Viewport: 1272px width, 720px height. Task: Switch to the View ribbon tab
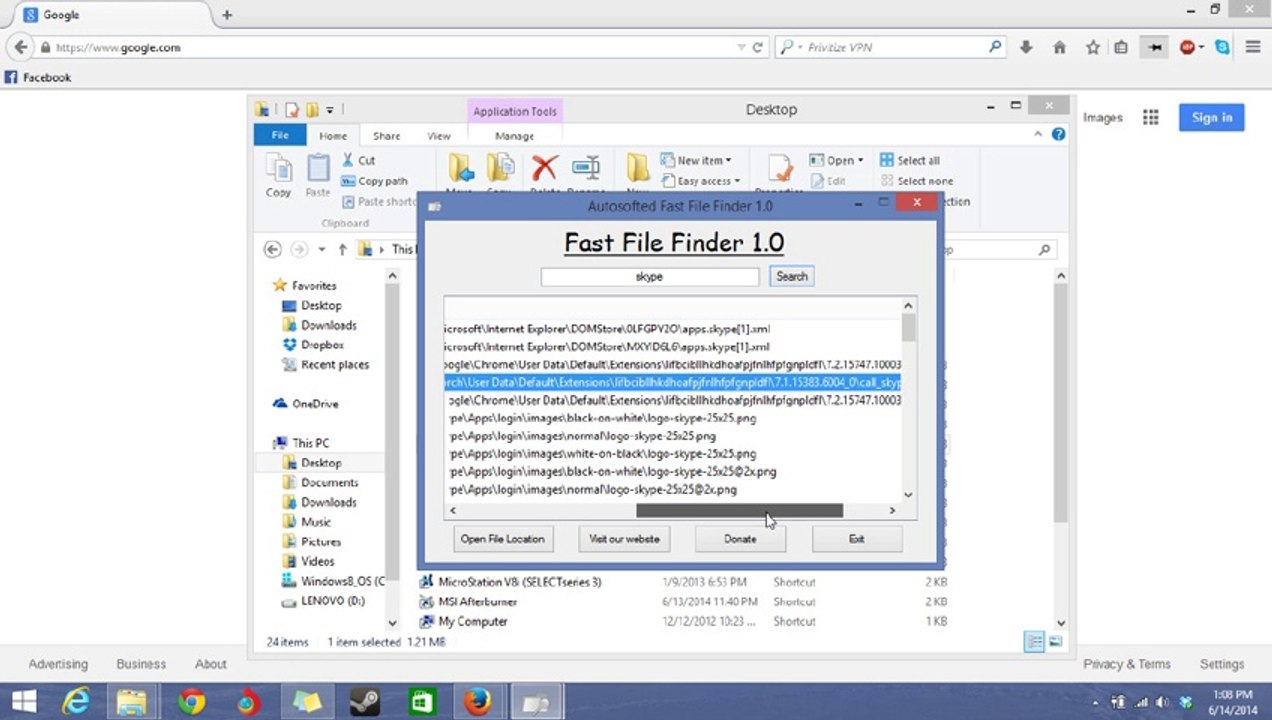[439, 136]
